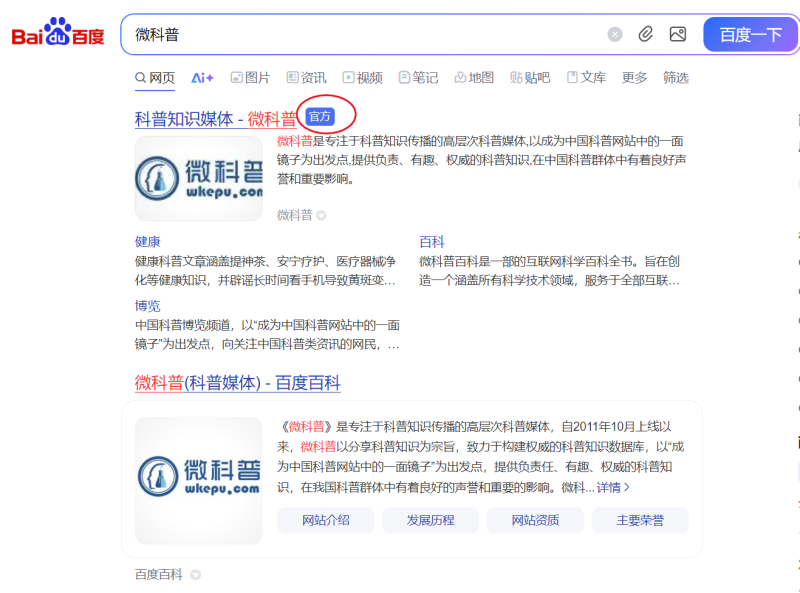Click icon next to 百度百科 source
800x593 pixels.
click(195, 575)
